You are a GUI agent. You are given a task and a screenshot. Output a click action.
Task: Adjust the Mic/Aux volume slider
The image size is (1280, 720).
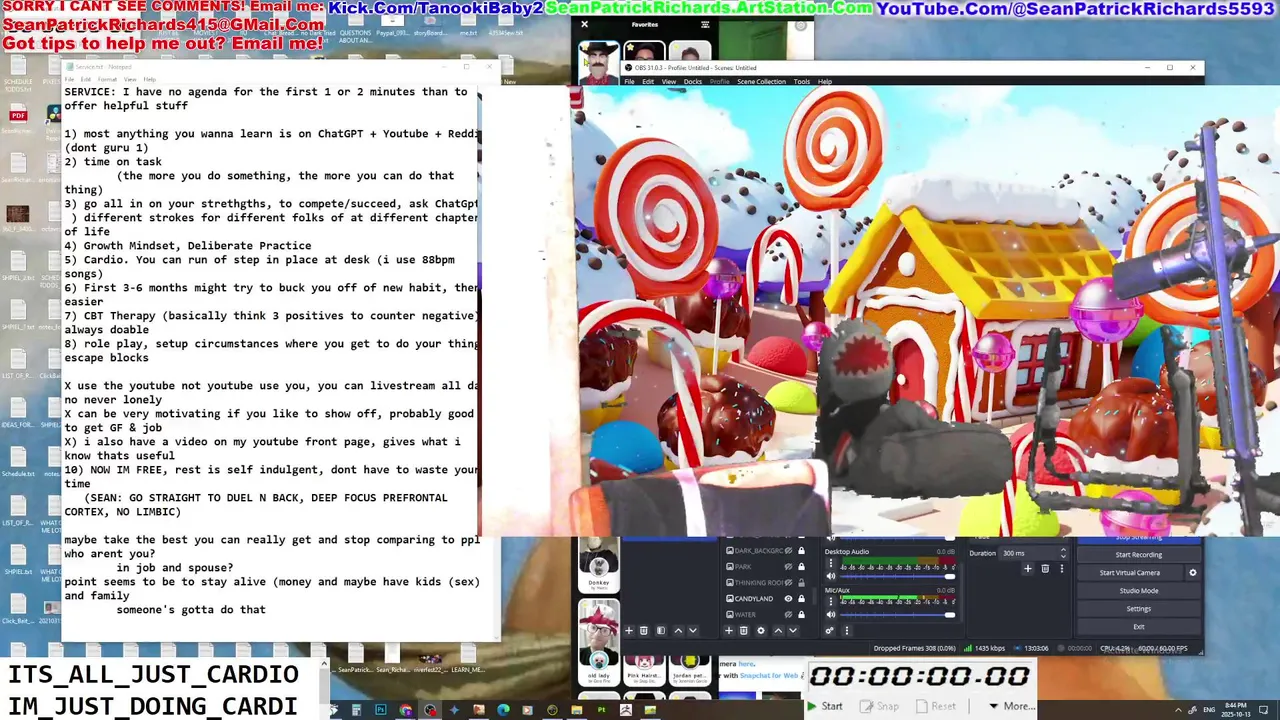point(897,614)
